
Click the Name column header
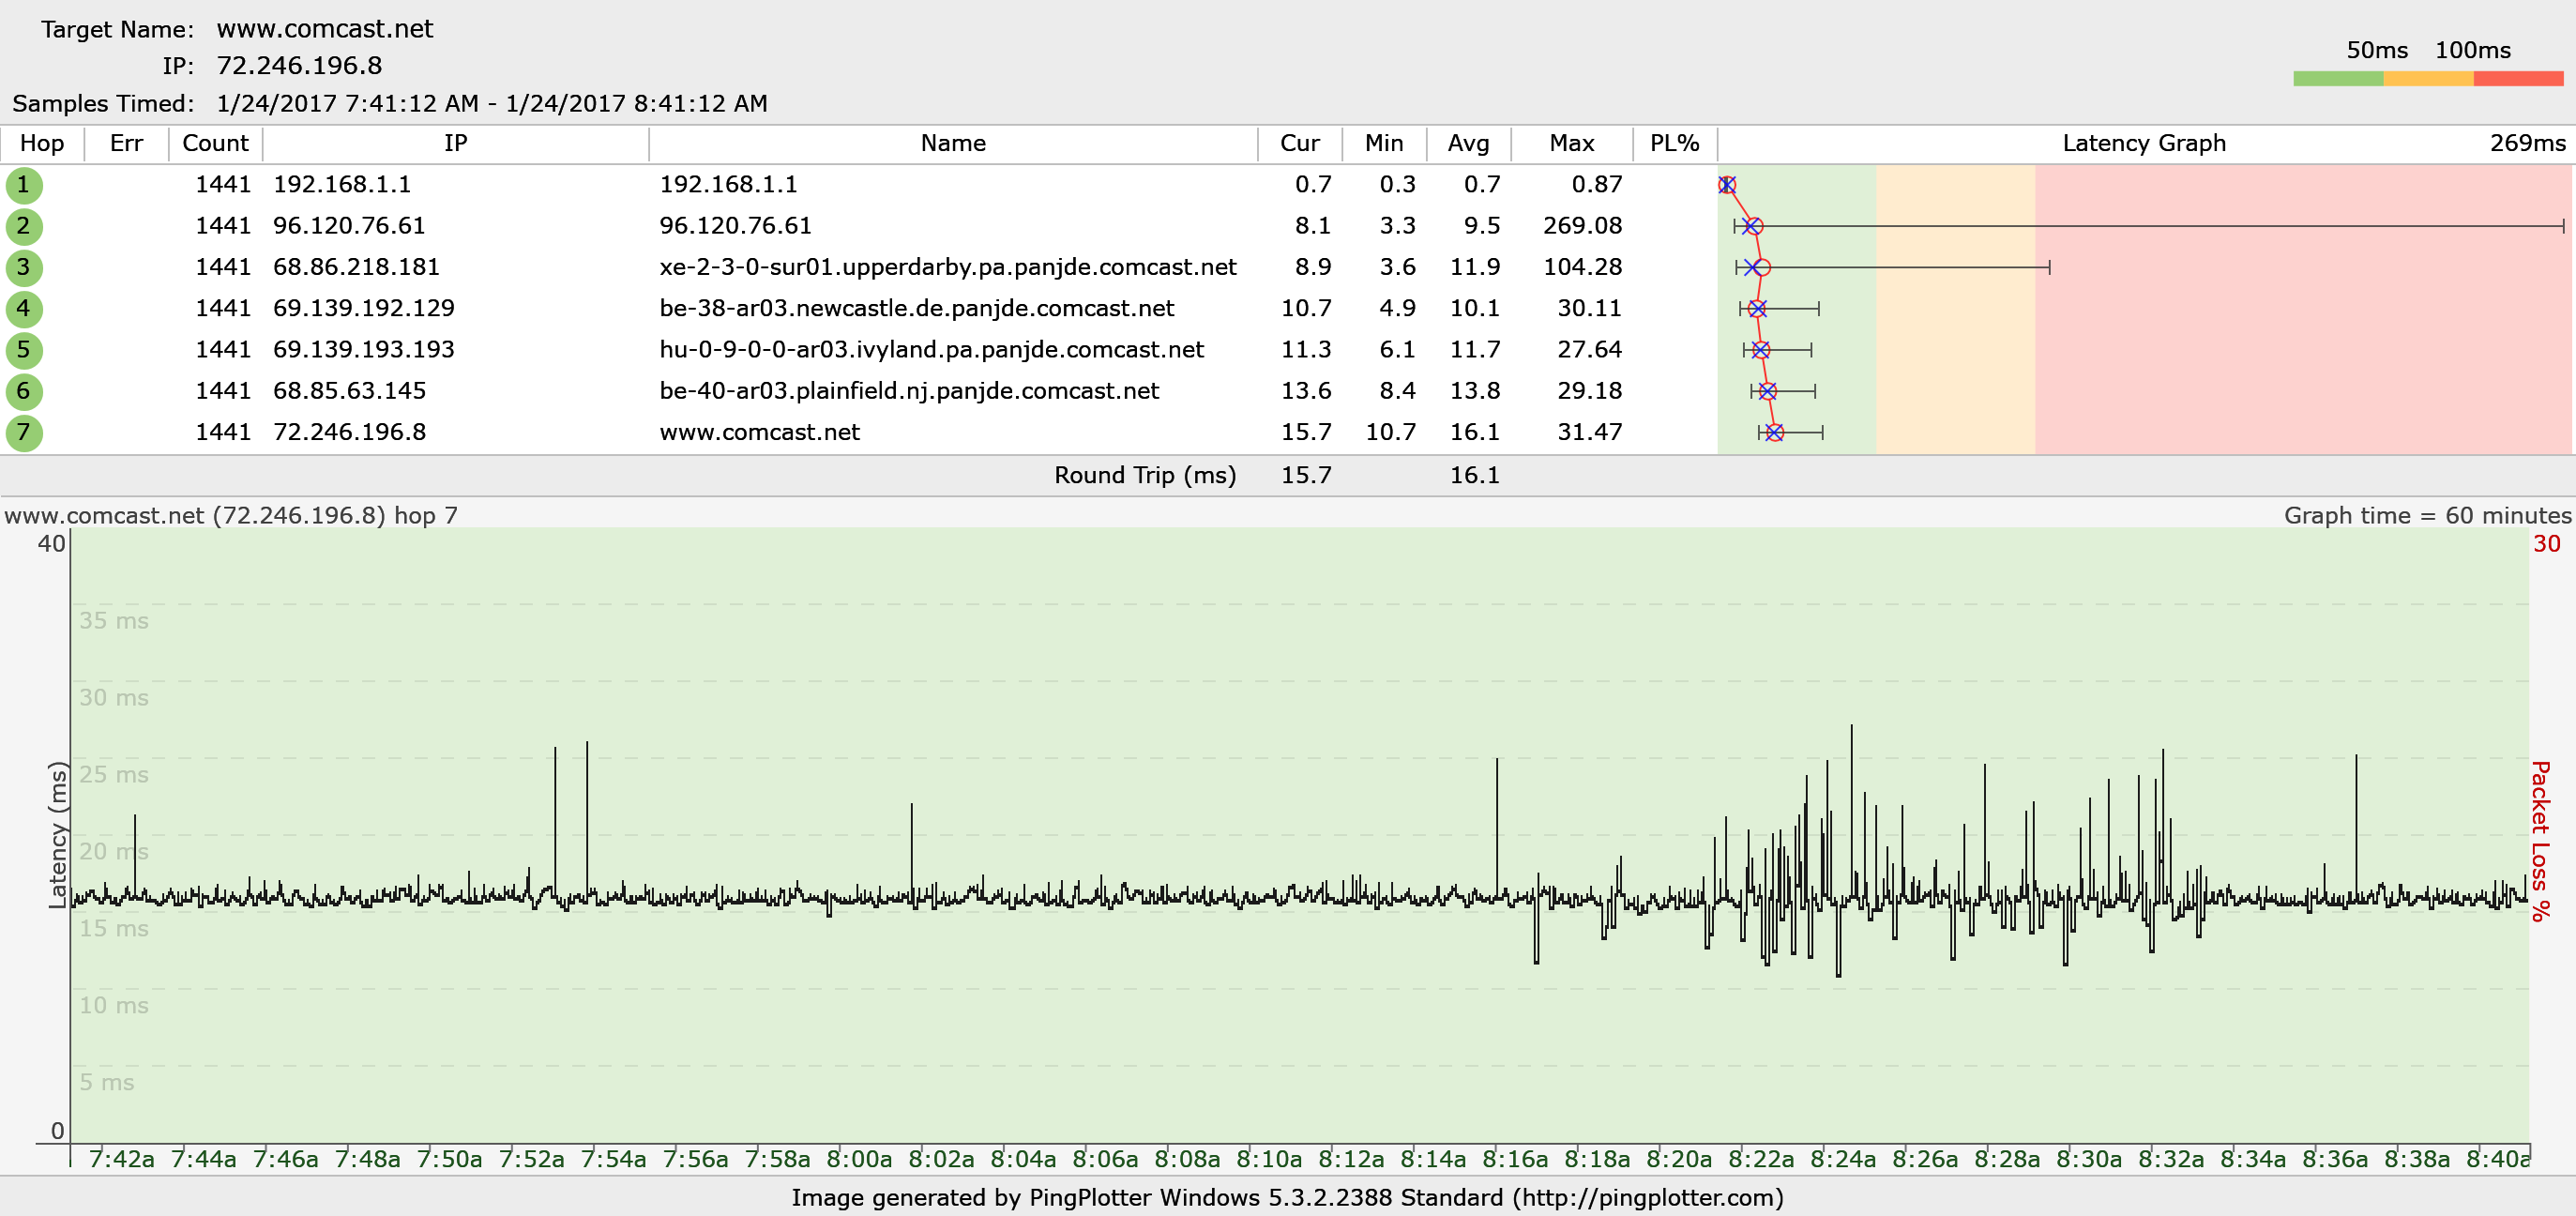[x=953, y=143]
